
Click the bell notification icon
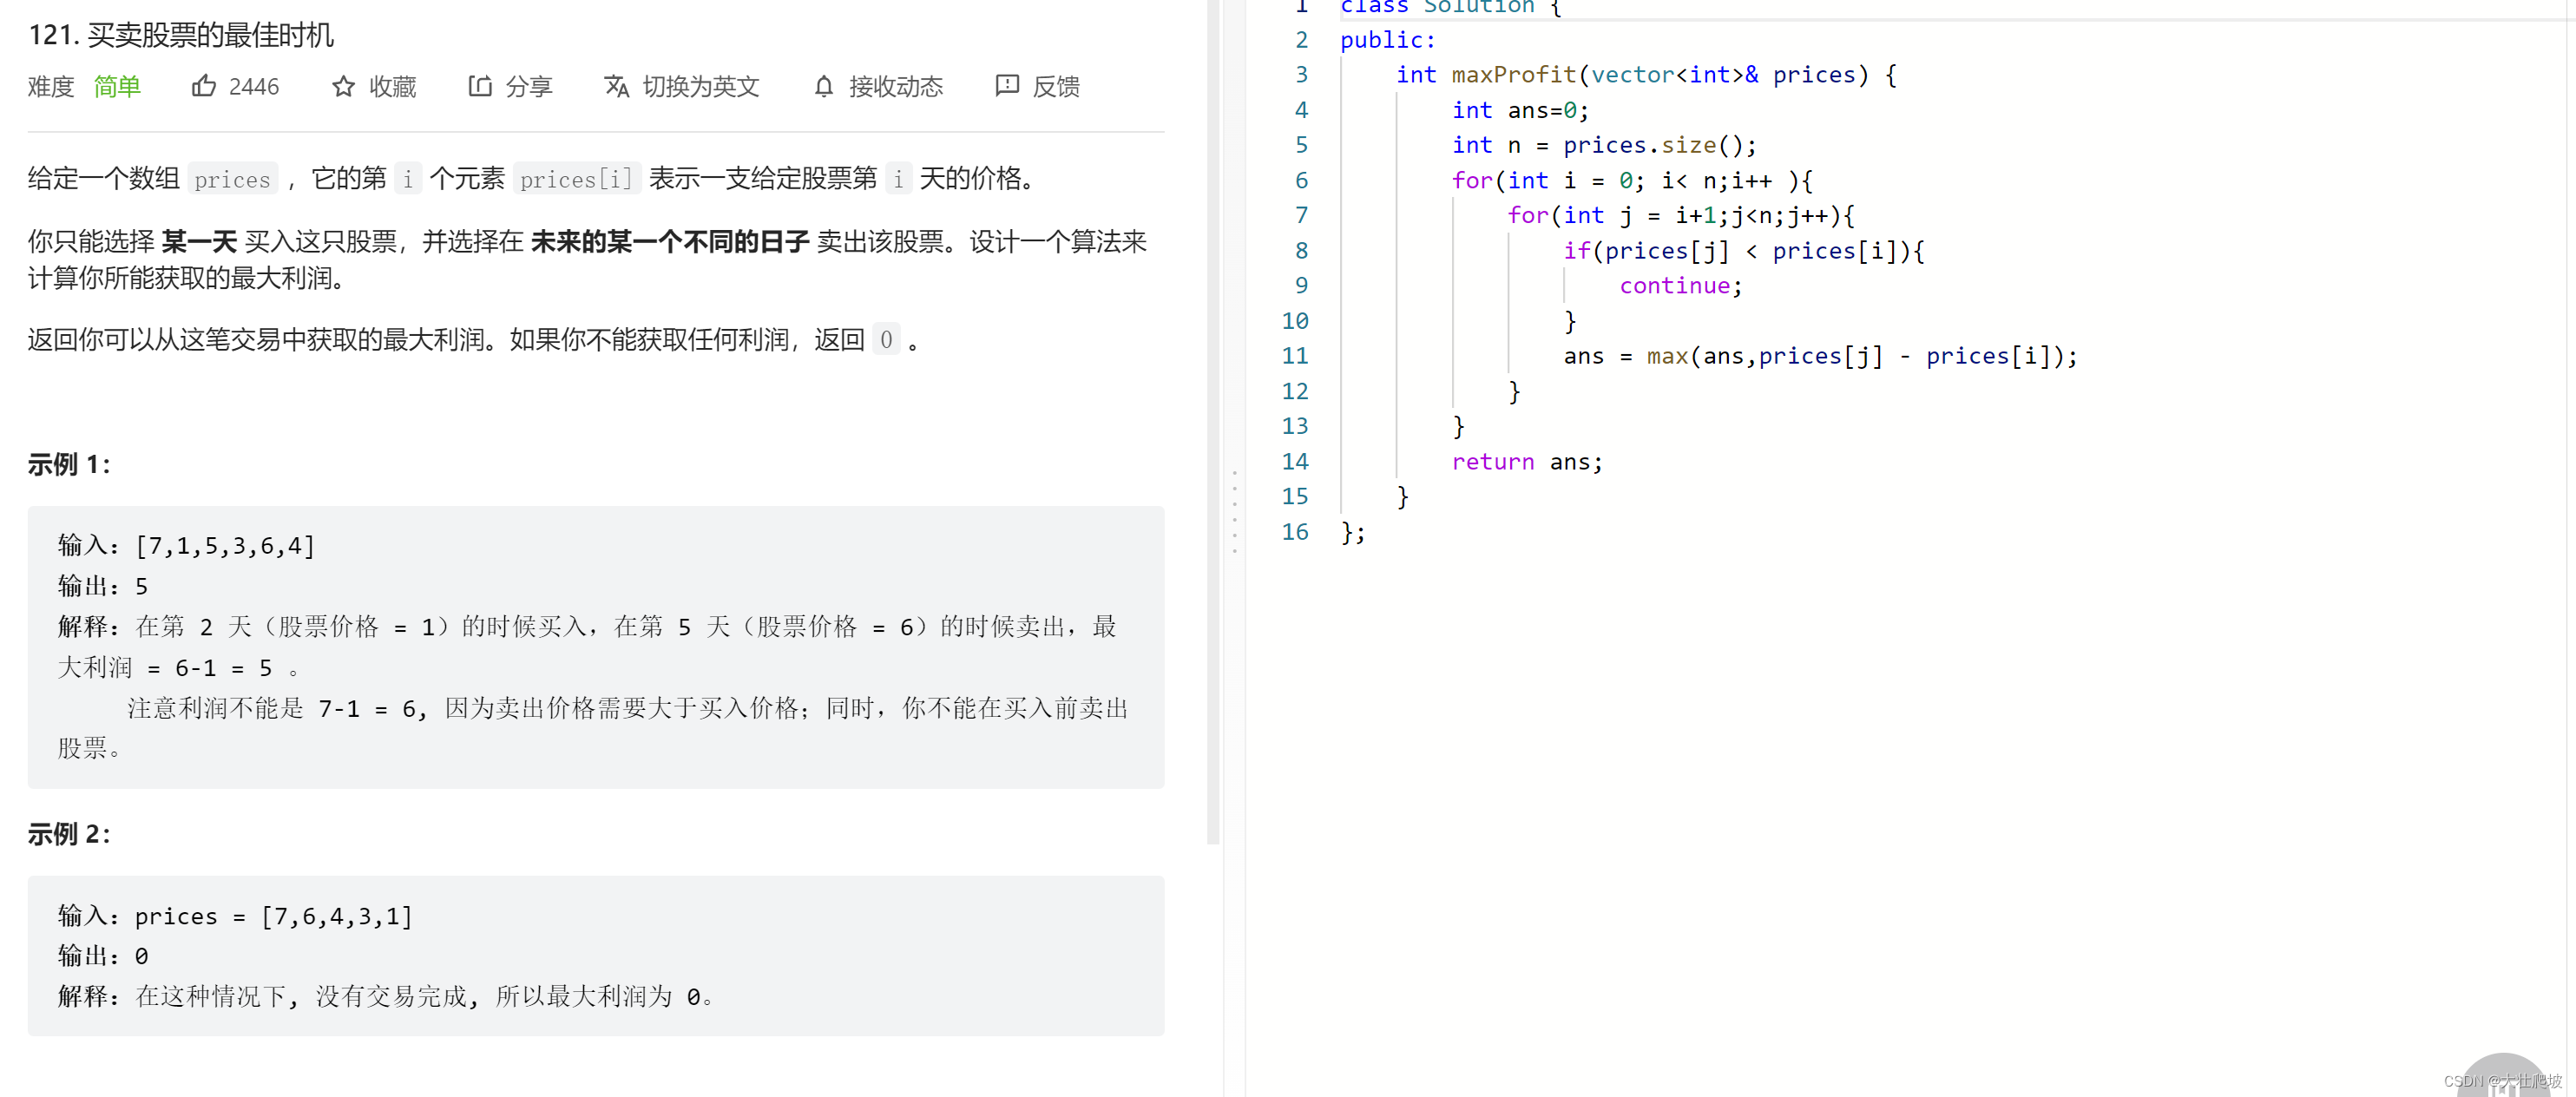(823, 86)
